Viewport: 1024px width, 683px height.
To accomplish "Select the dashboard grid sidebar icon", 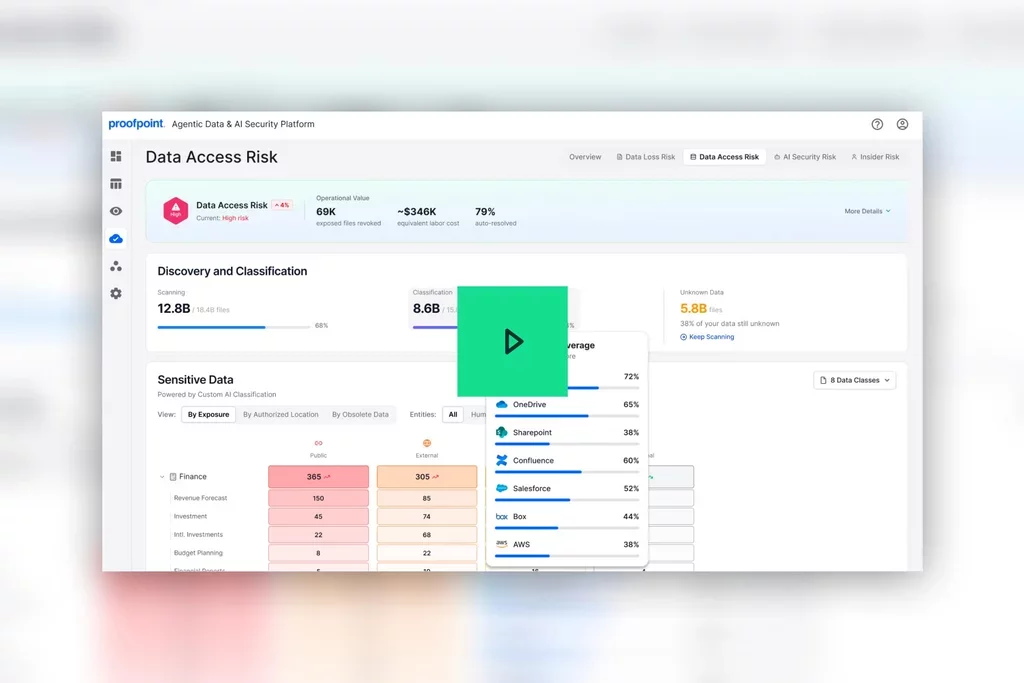I will tap(116, 156).
